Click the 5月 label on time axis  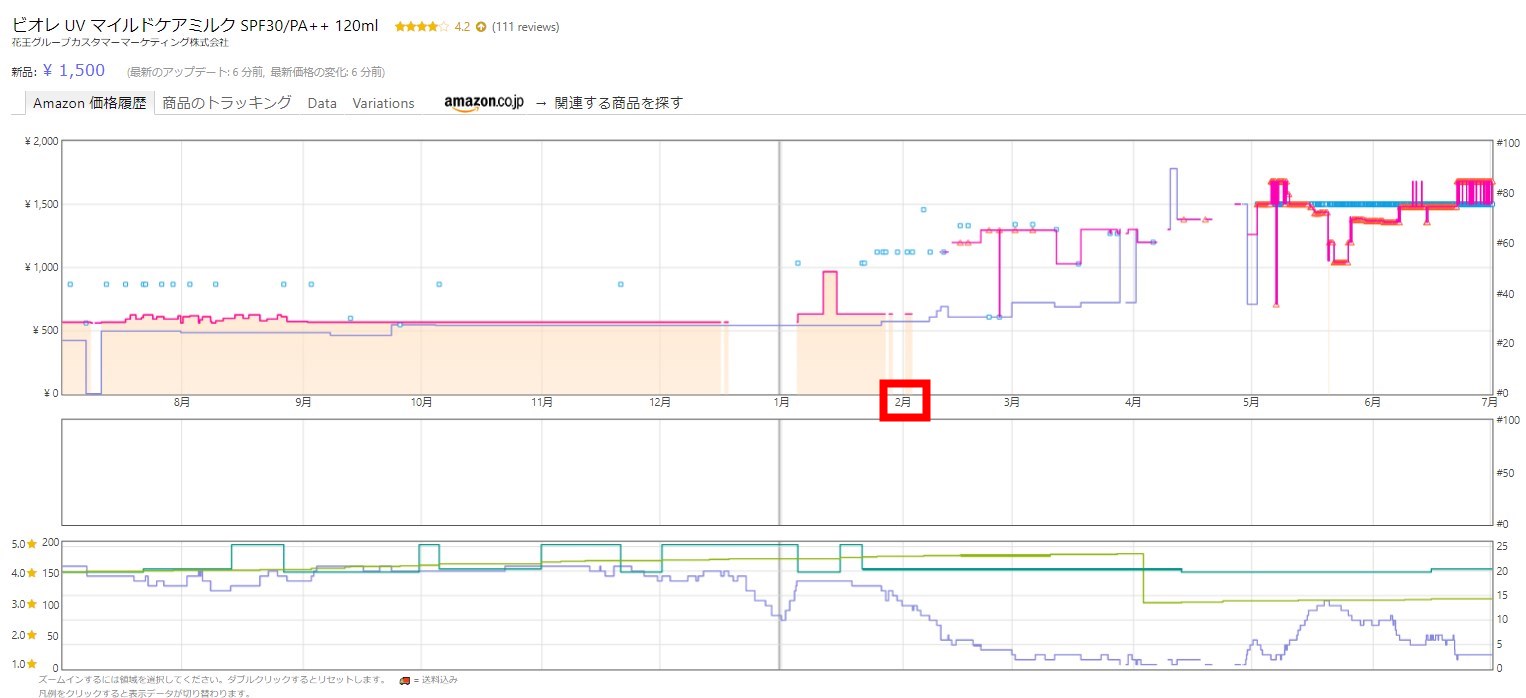tap(1251, 402)
